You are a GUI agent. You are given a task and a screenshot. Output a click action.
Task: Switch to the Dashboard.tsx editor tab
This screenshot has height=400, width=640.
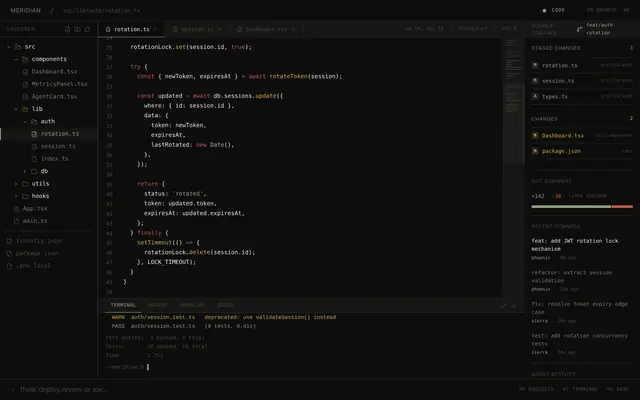click(267, 29)
